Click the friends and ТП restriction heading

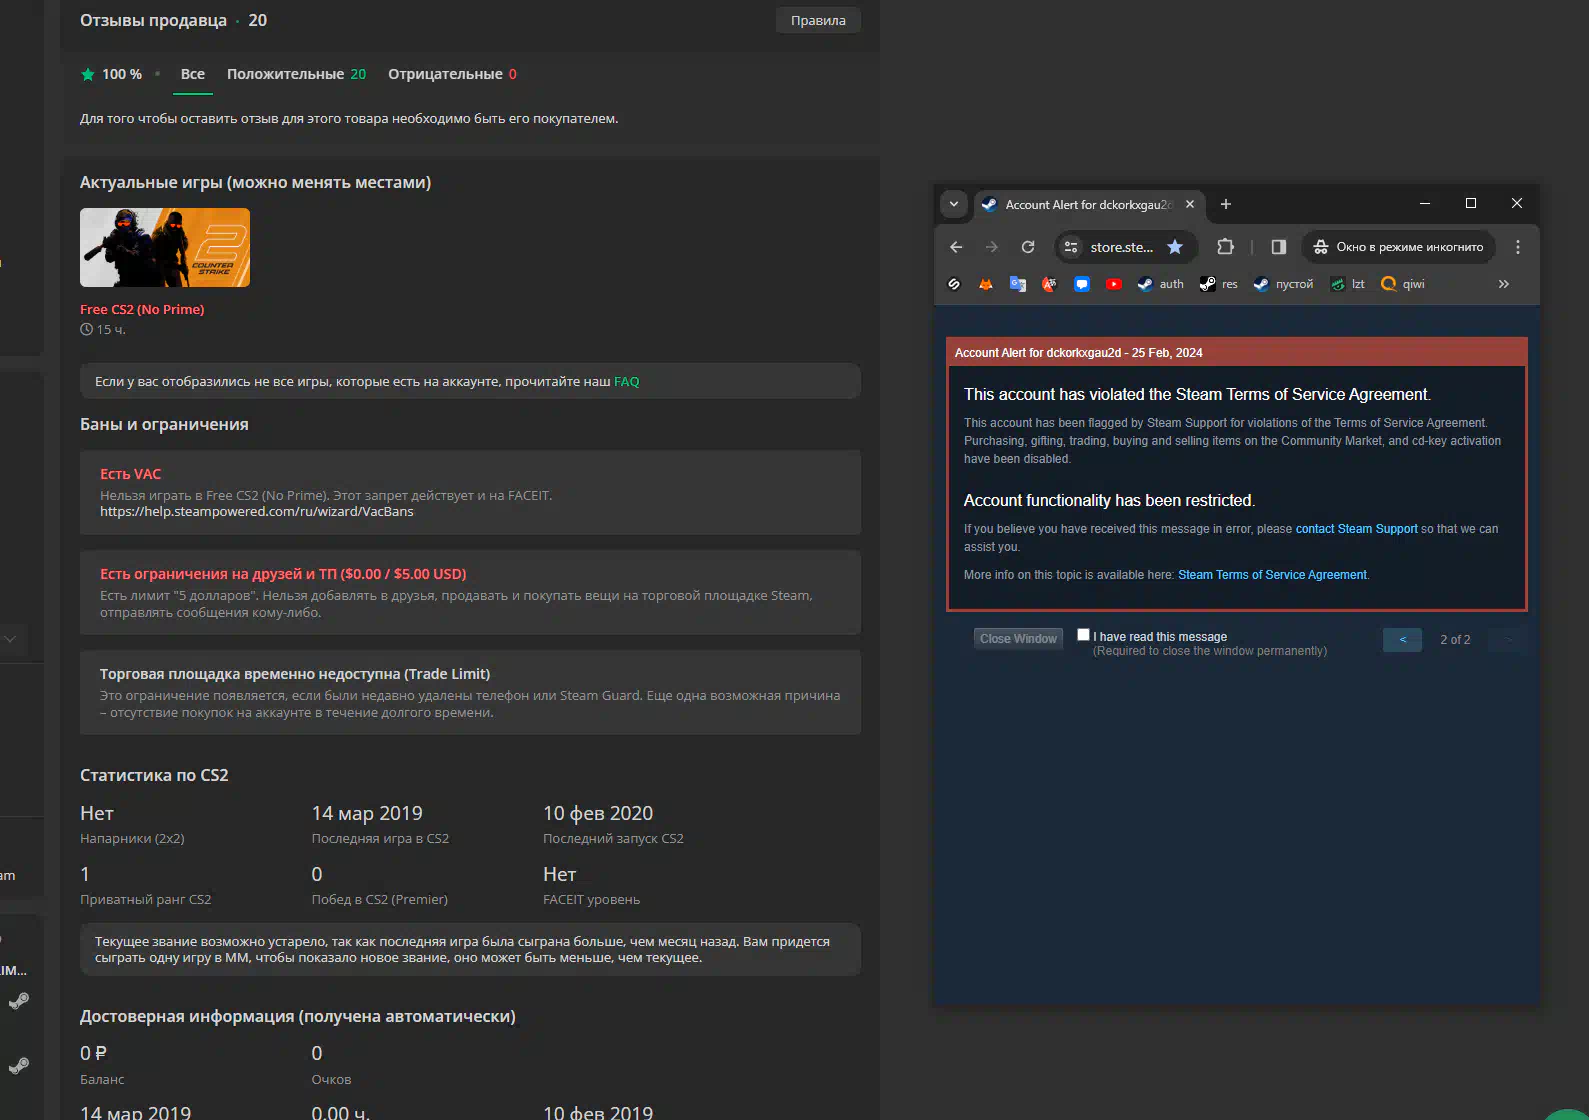[283, 574]
